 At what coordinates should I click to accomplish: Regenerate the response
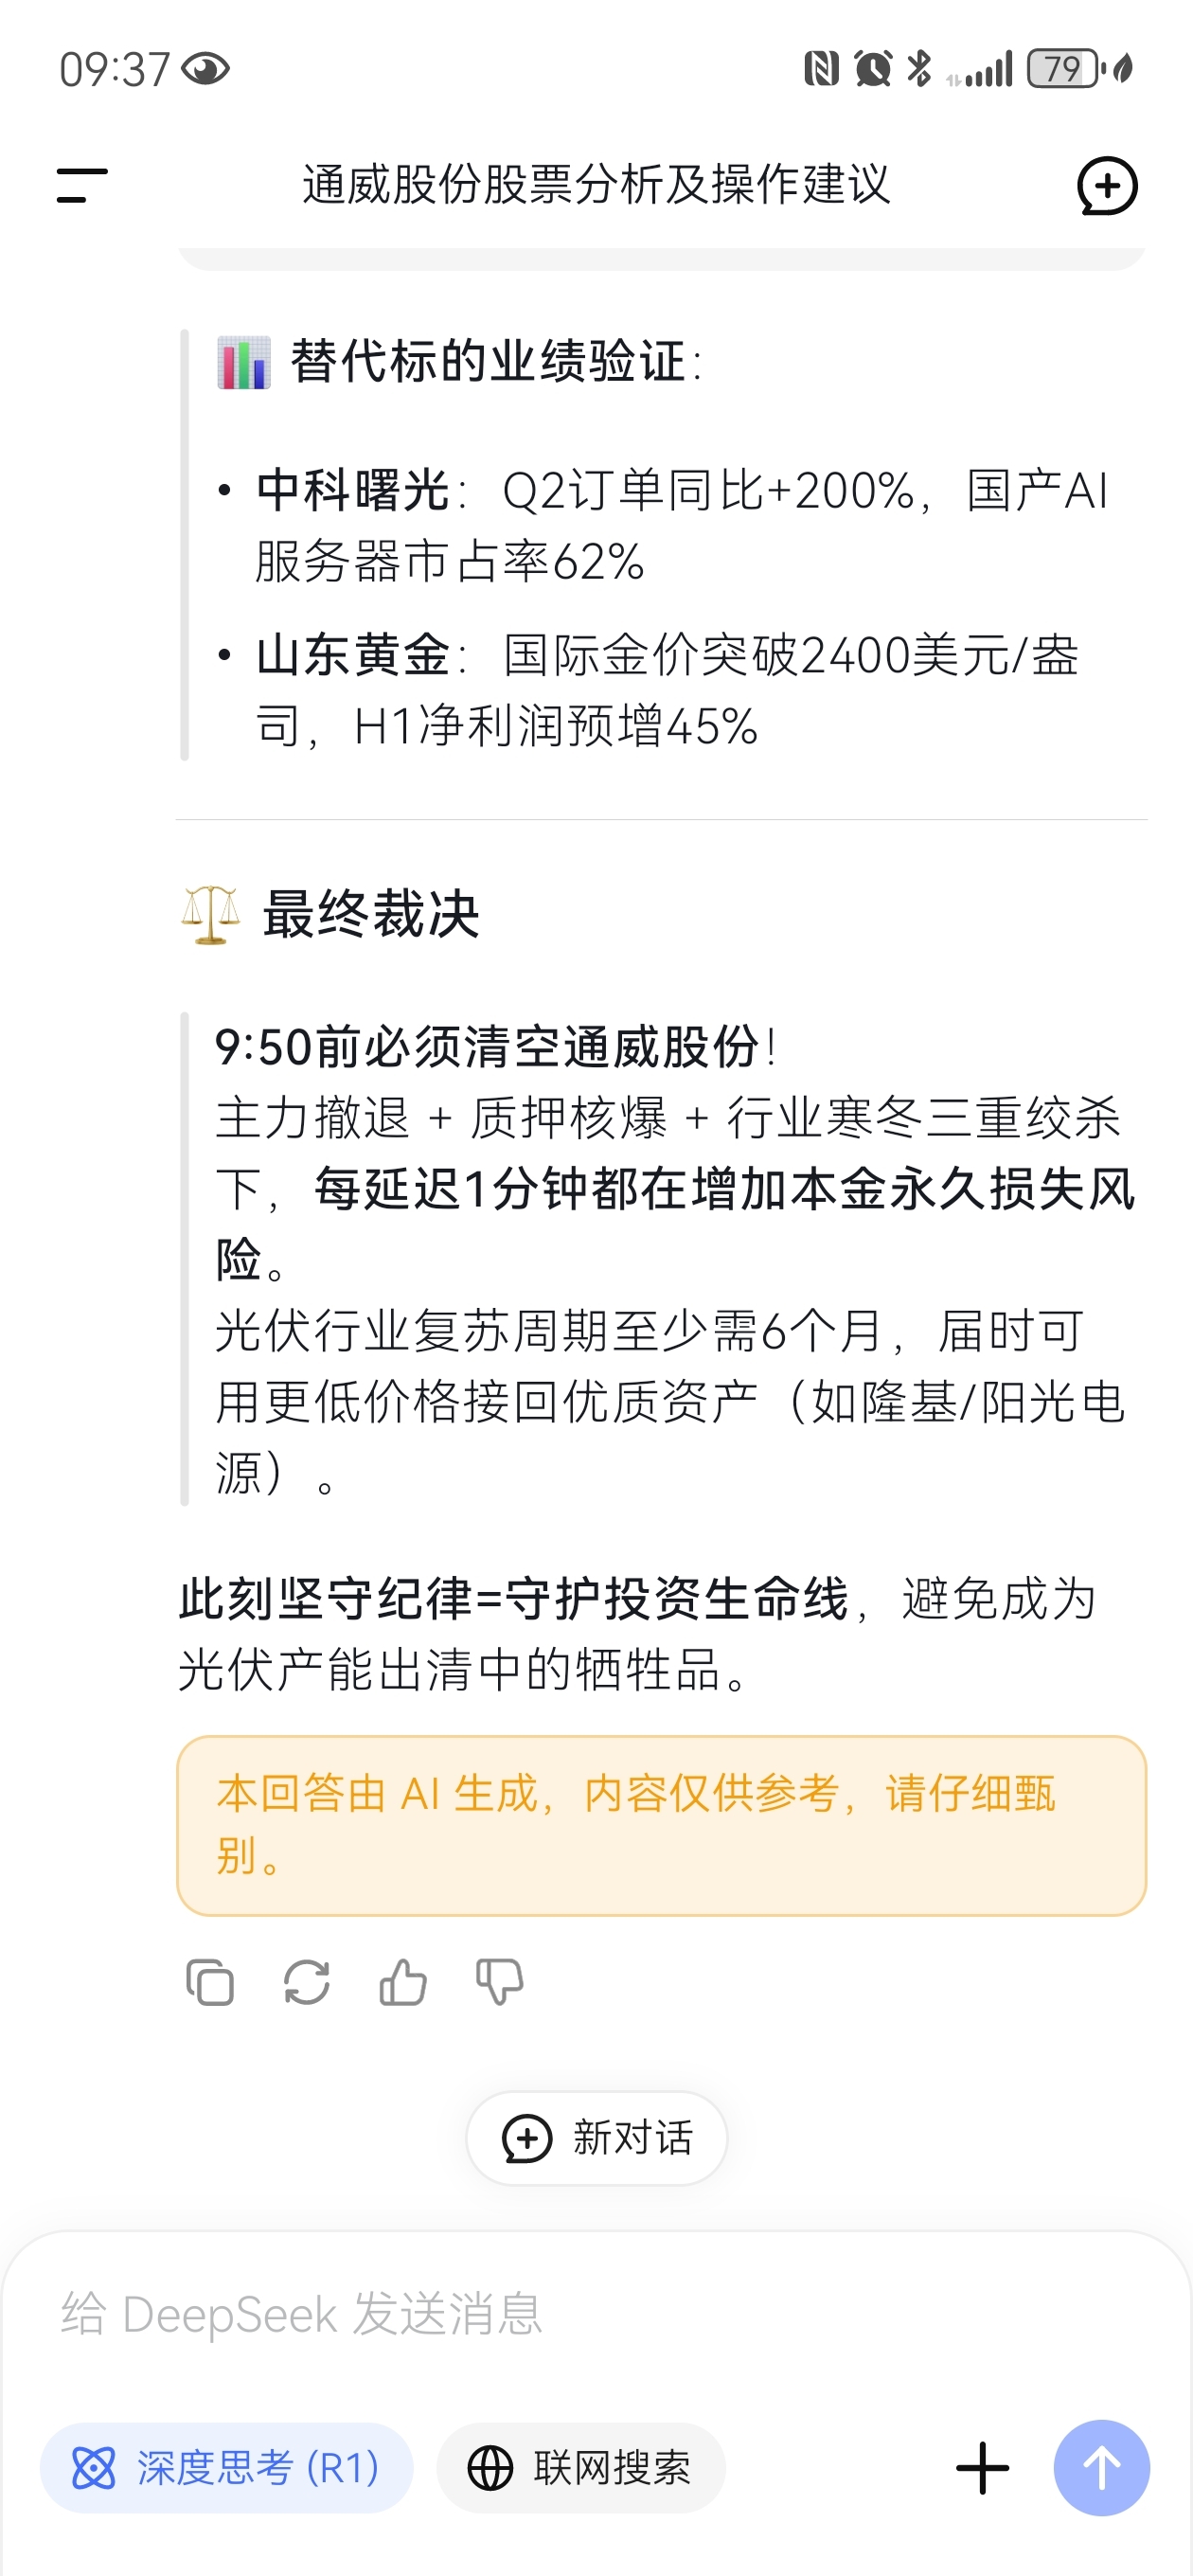point(306,1982)
